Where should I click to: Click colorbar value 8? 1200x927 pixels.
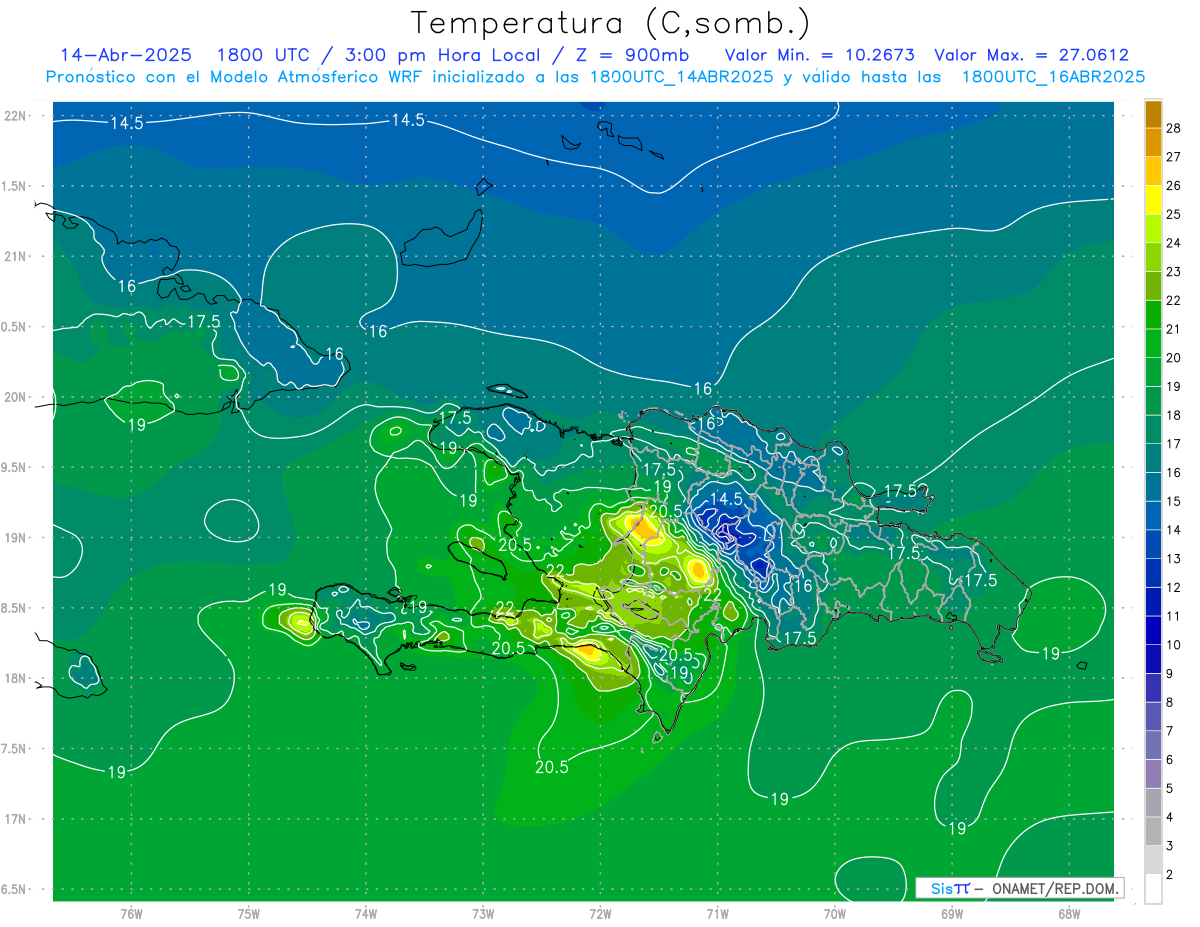click(x=1170, y=702)
